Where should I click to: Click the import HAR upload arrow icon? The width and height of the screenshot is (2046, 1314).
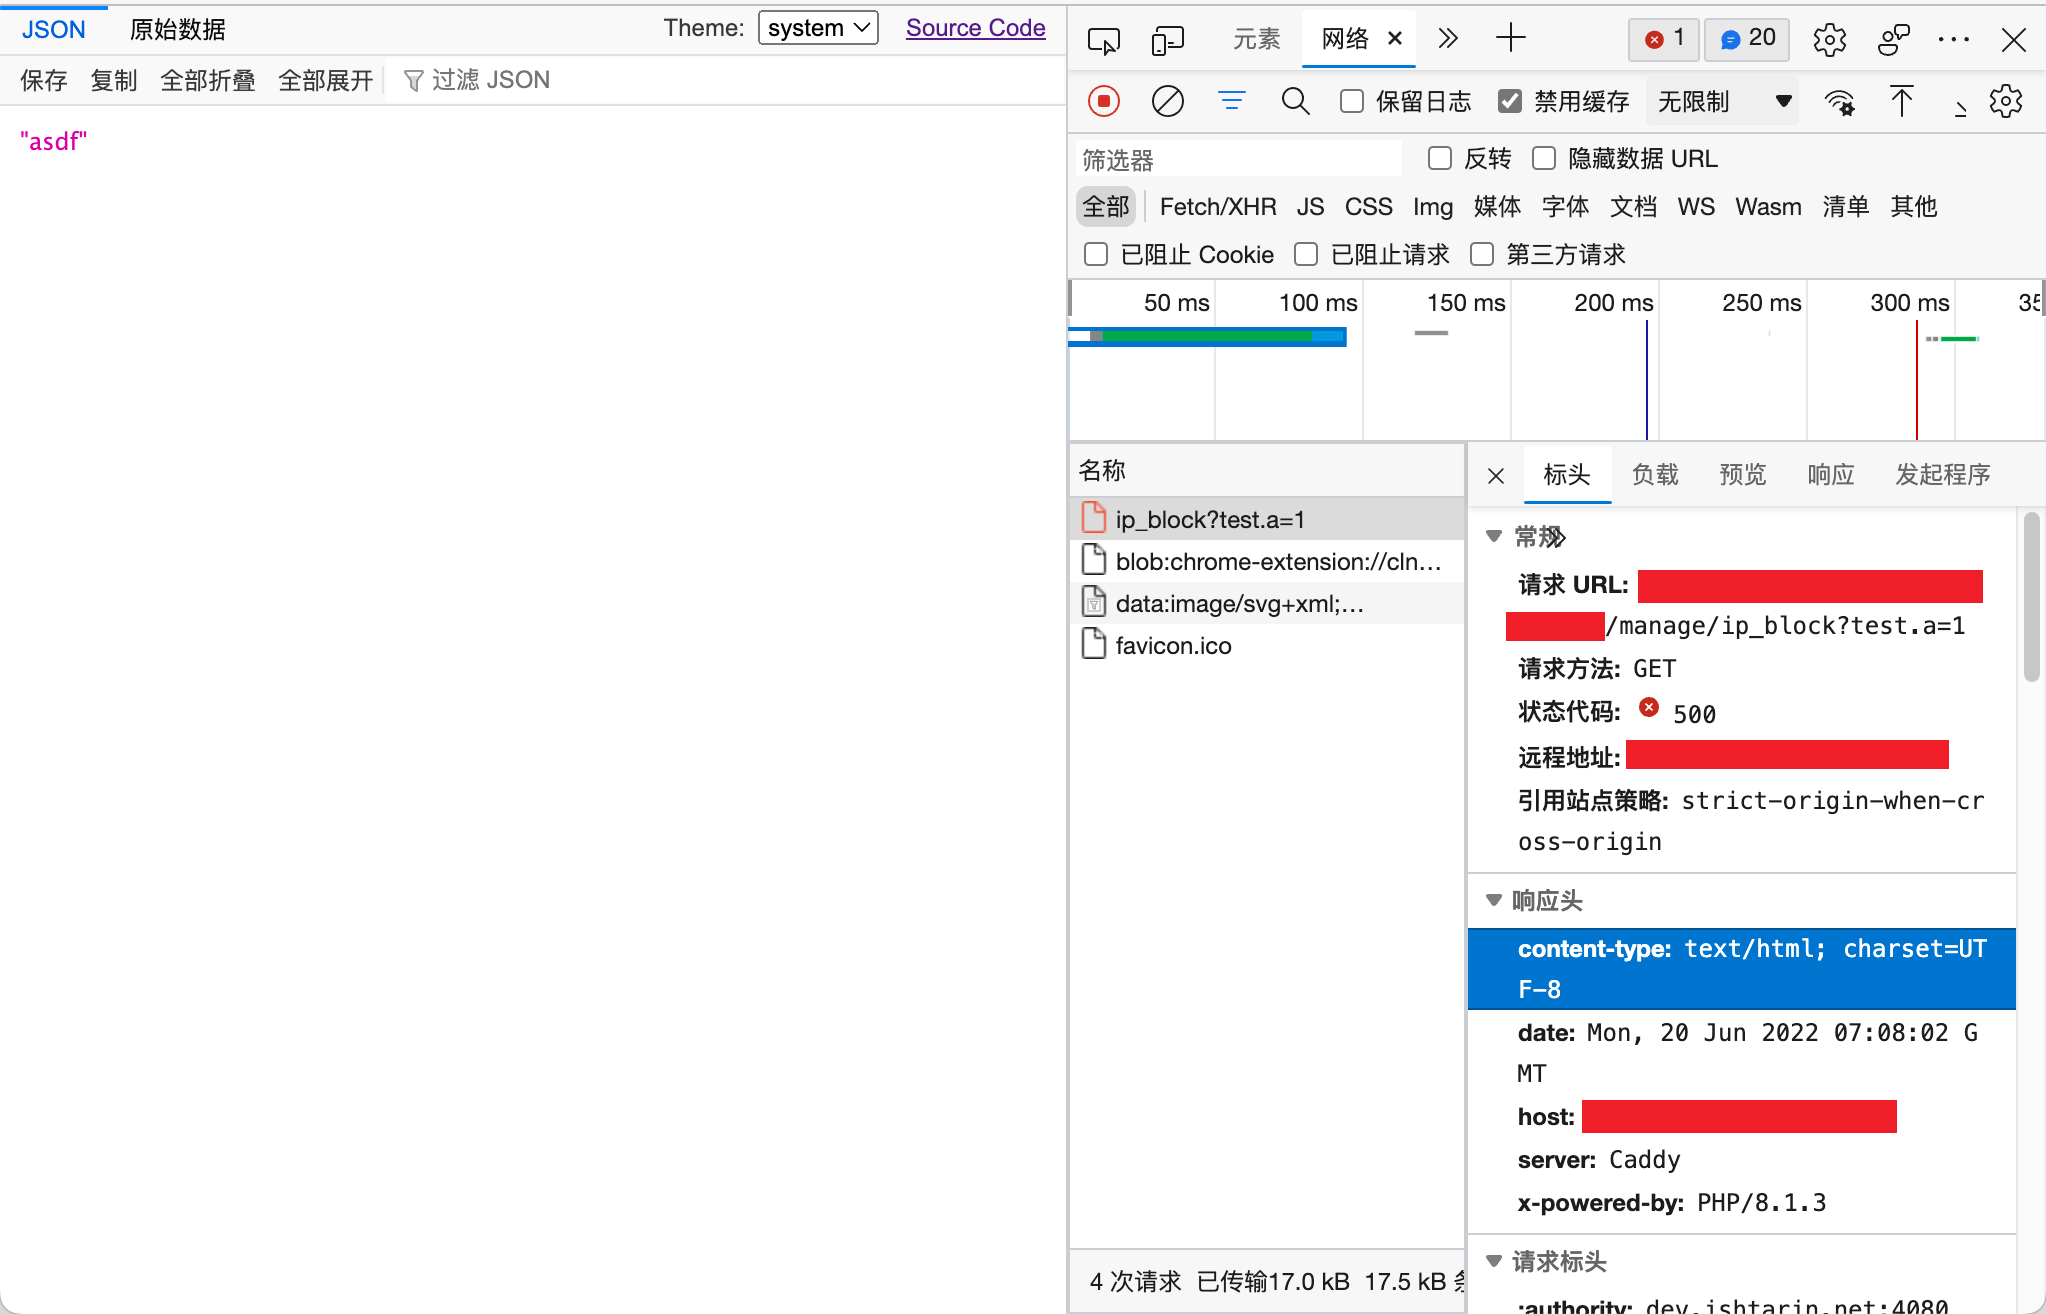(x=1901, y=101)
